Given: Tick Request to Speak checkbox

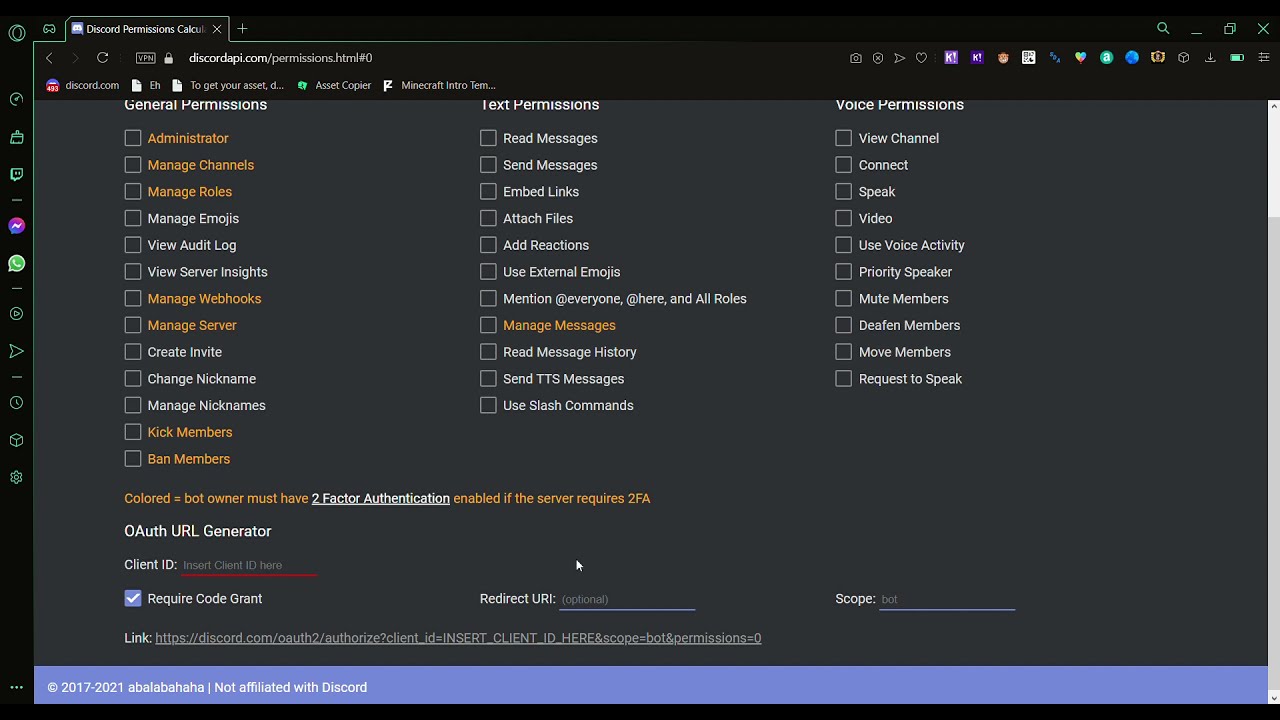Looking at the screenshot, I should click(844, 379).
